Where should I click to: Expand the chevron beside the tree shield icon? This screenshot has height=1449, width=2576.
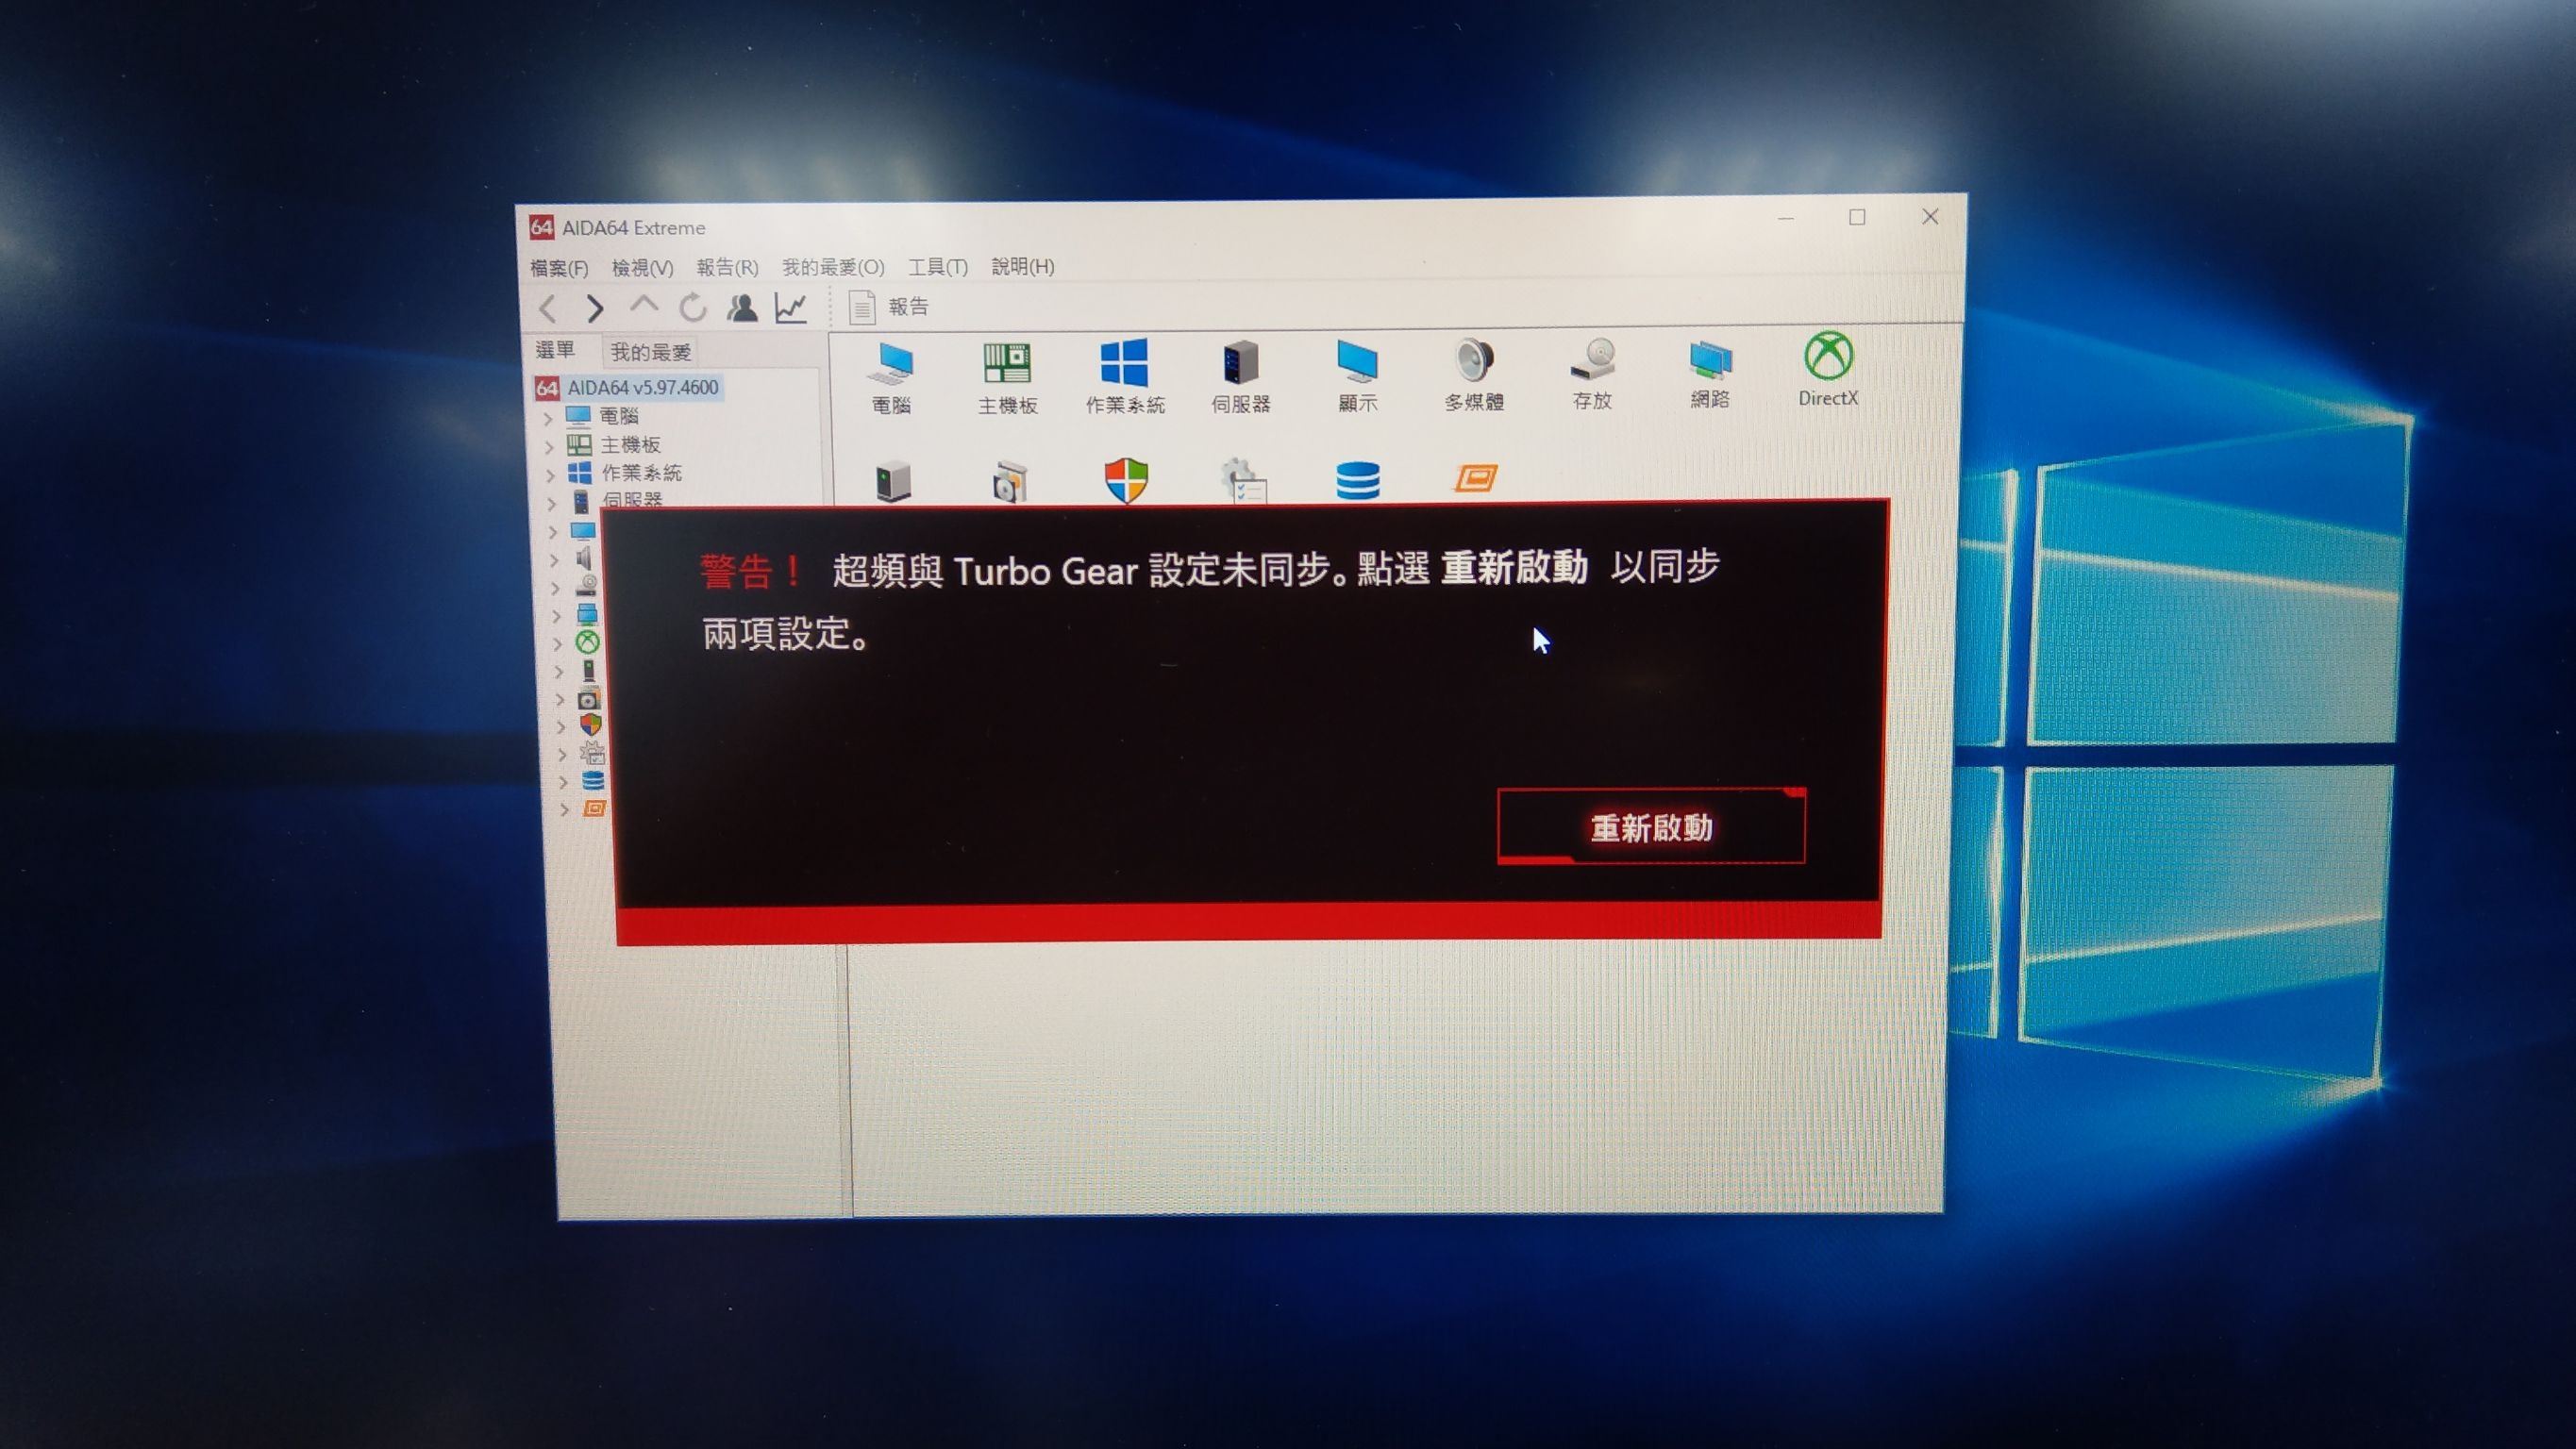pos(560,727)
